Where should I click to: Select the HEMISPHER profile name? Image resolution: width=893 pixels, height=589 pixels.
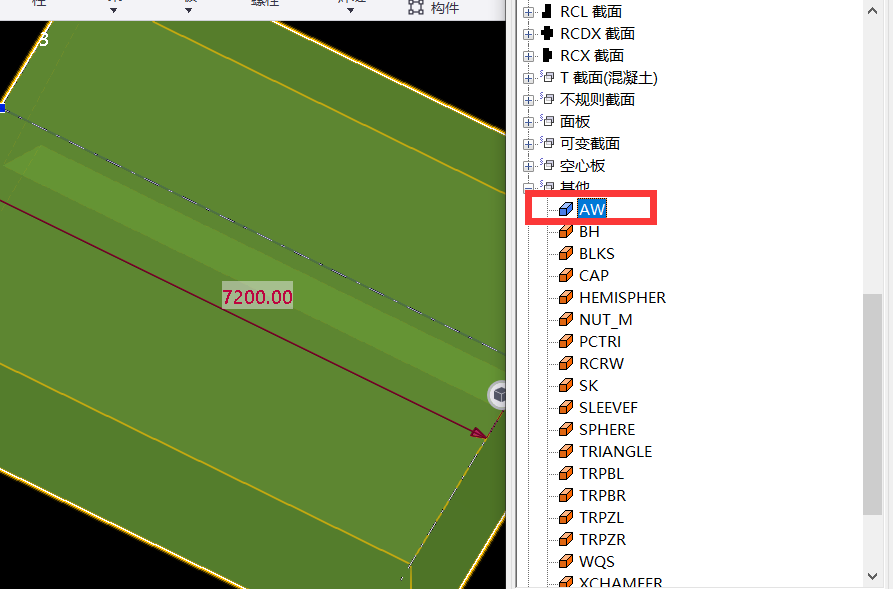(x=622, y=297)
